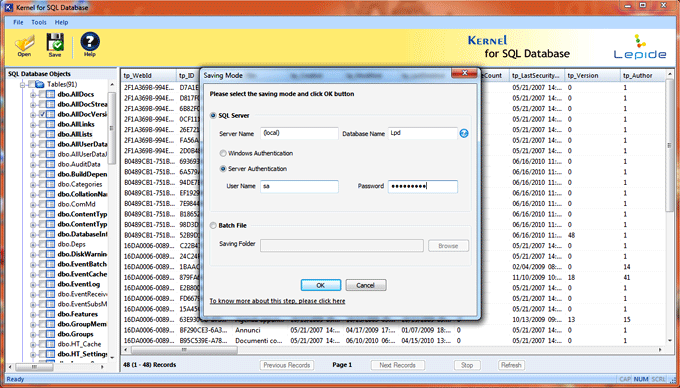Sort by the tp_WebId column header
Screen dimensions: 680x388
(148, 75)
